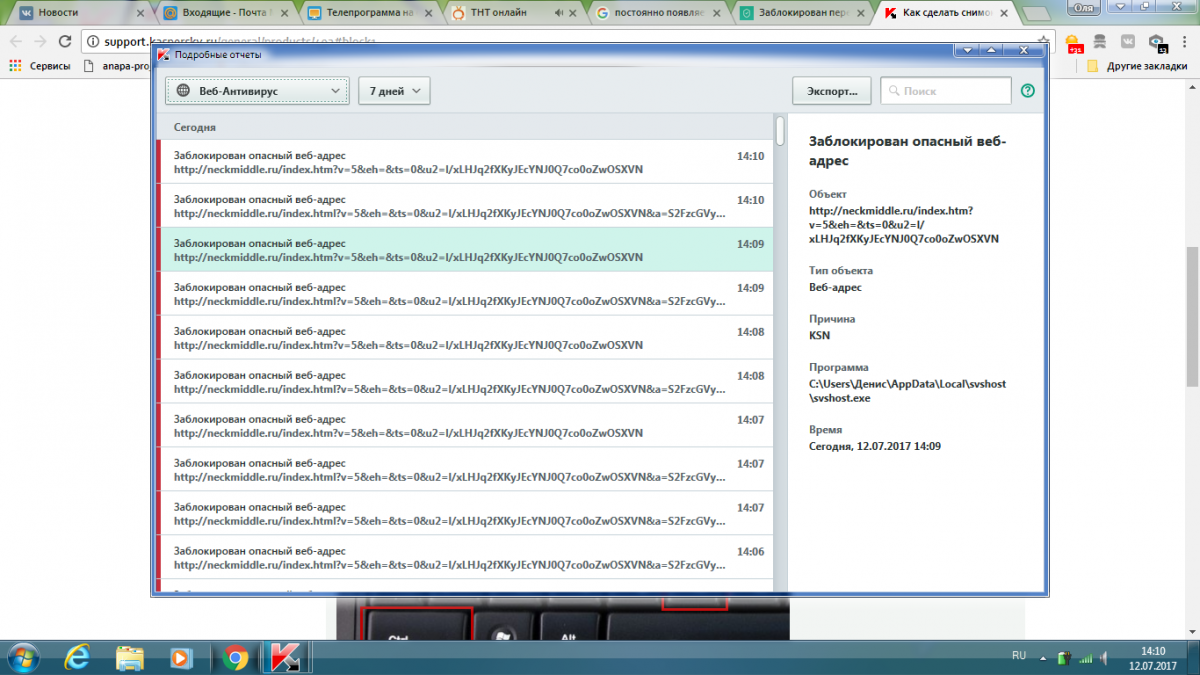Click the Оля profile button in Chrome
Screen dimensions: 1200x675
1082,6
